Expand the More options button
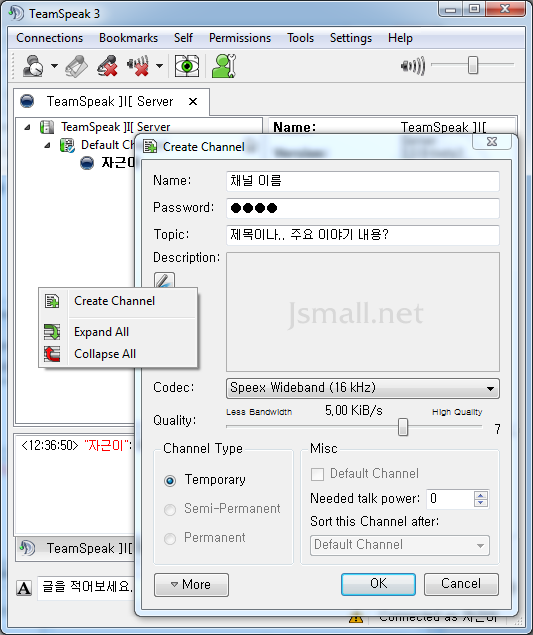The height and width of the screenshot is (635, 533). tap(191, 584)
